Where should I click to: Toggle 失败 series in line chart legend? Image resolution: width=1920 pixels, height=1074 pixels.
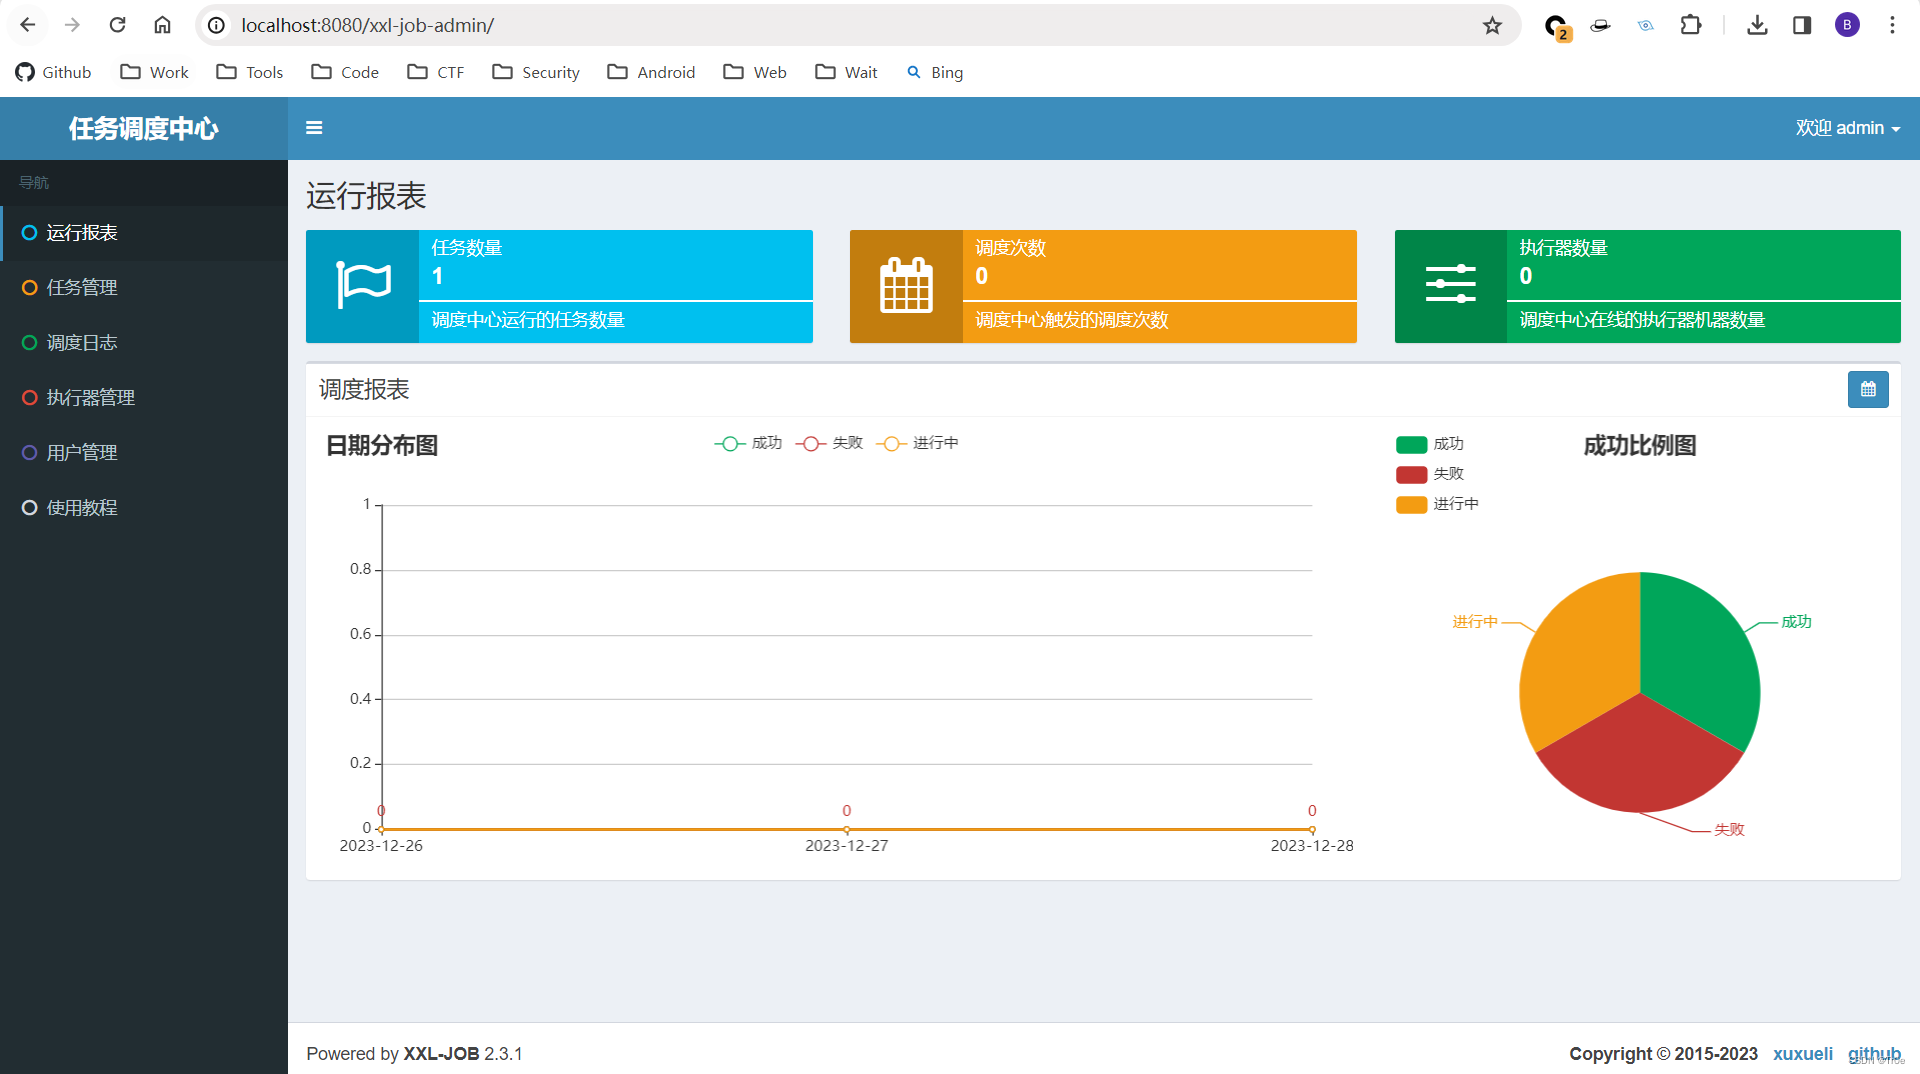coord(829,443)
